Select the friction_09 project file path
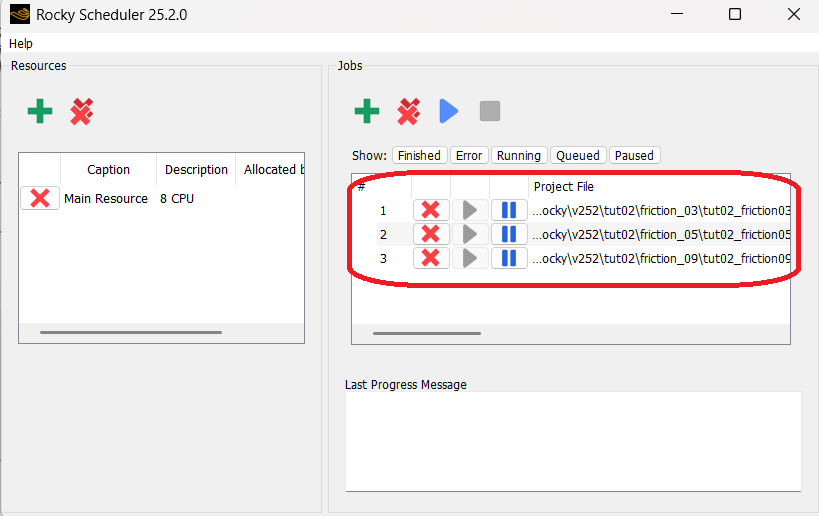The width and height of the screenshot is (819, 516). tap(661, 259)
